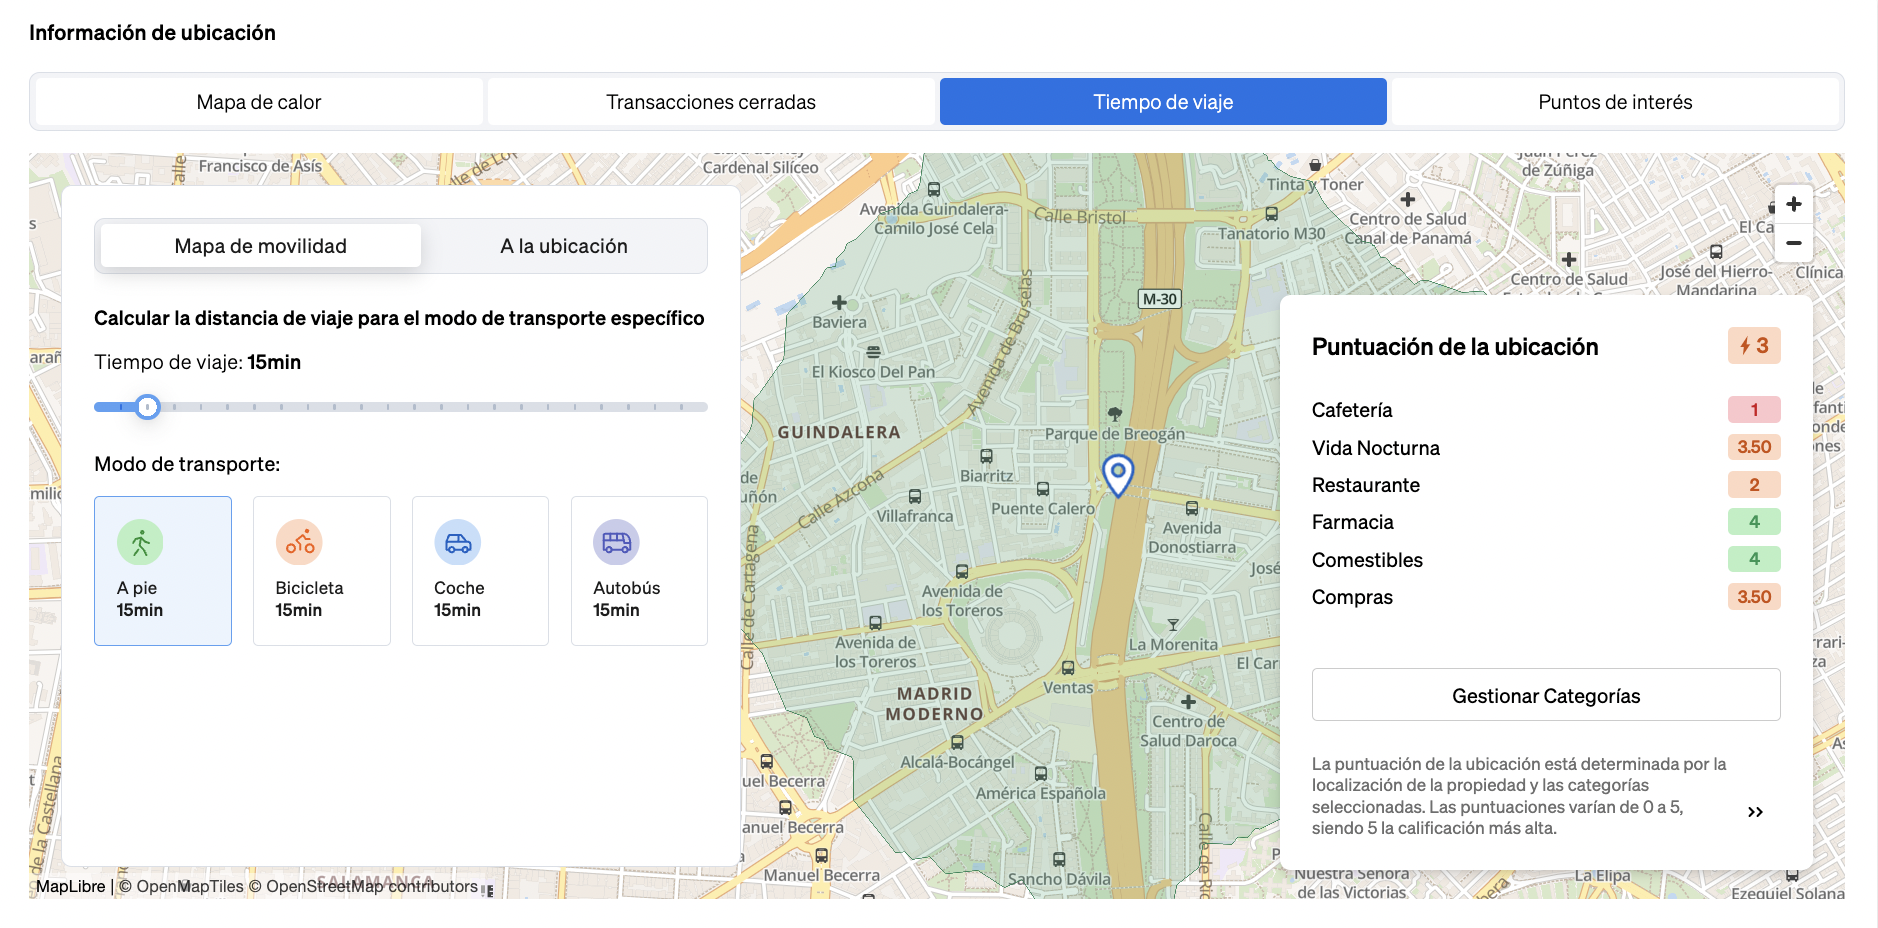Image resolution: width=1878 pixels, height=928 pixels.
Task: Click El Kiosco Del Pan food icon
Action: 873,352
